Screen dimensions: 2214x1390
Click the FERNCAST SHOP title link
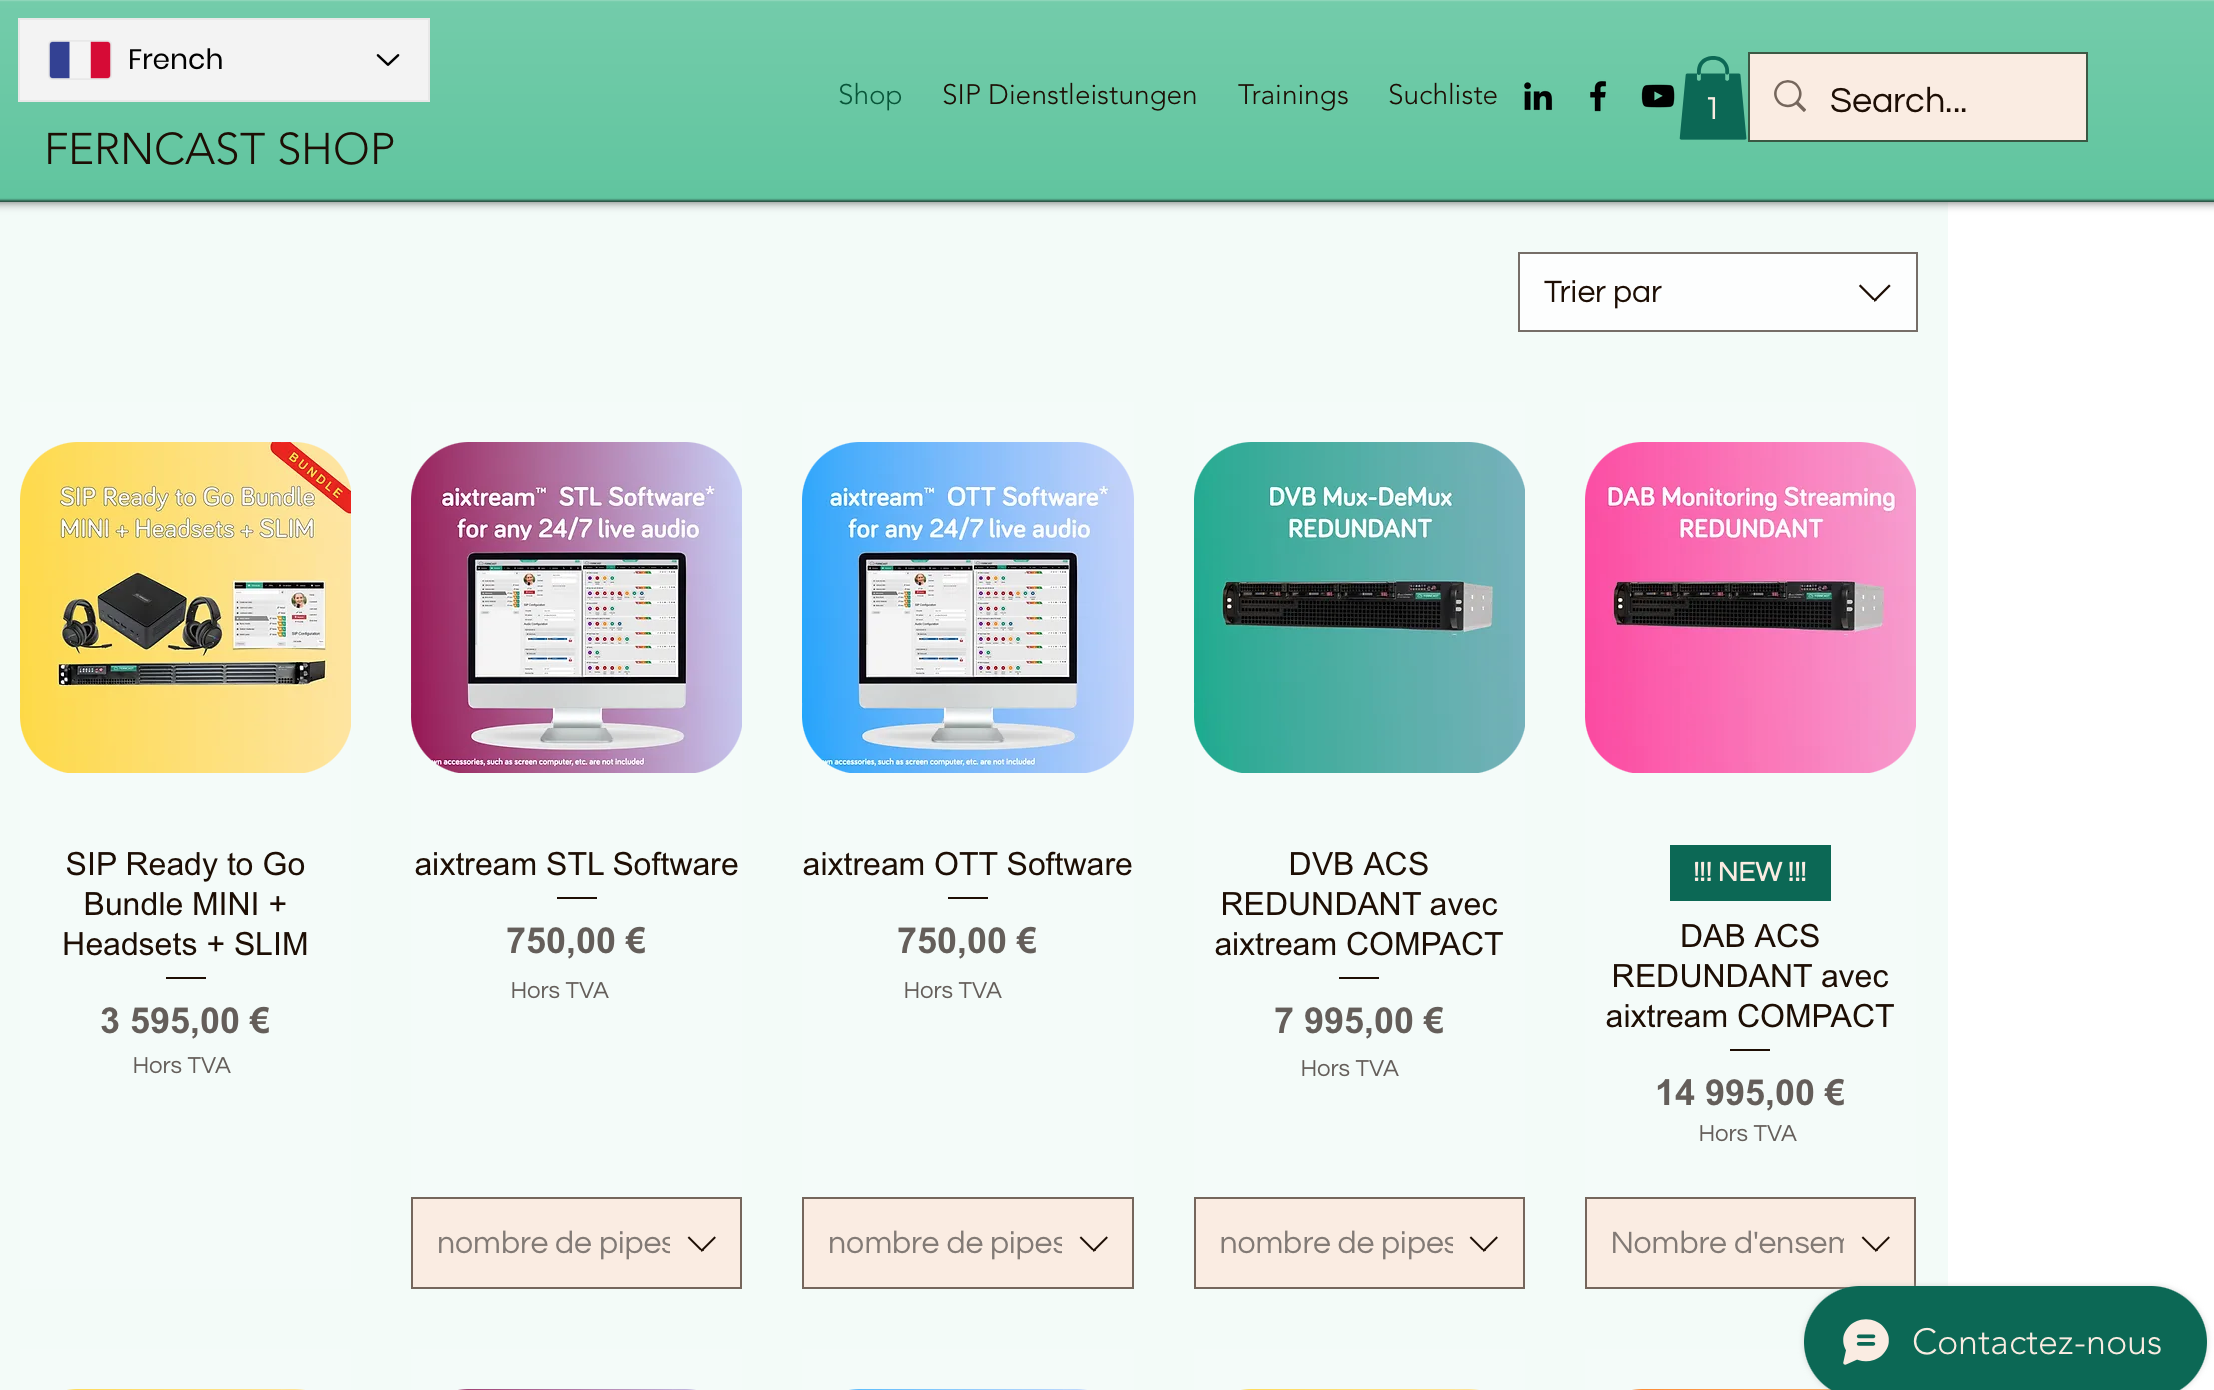tap(220, 150)
